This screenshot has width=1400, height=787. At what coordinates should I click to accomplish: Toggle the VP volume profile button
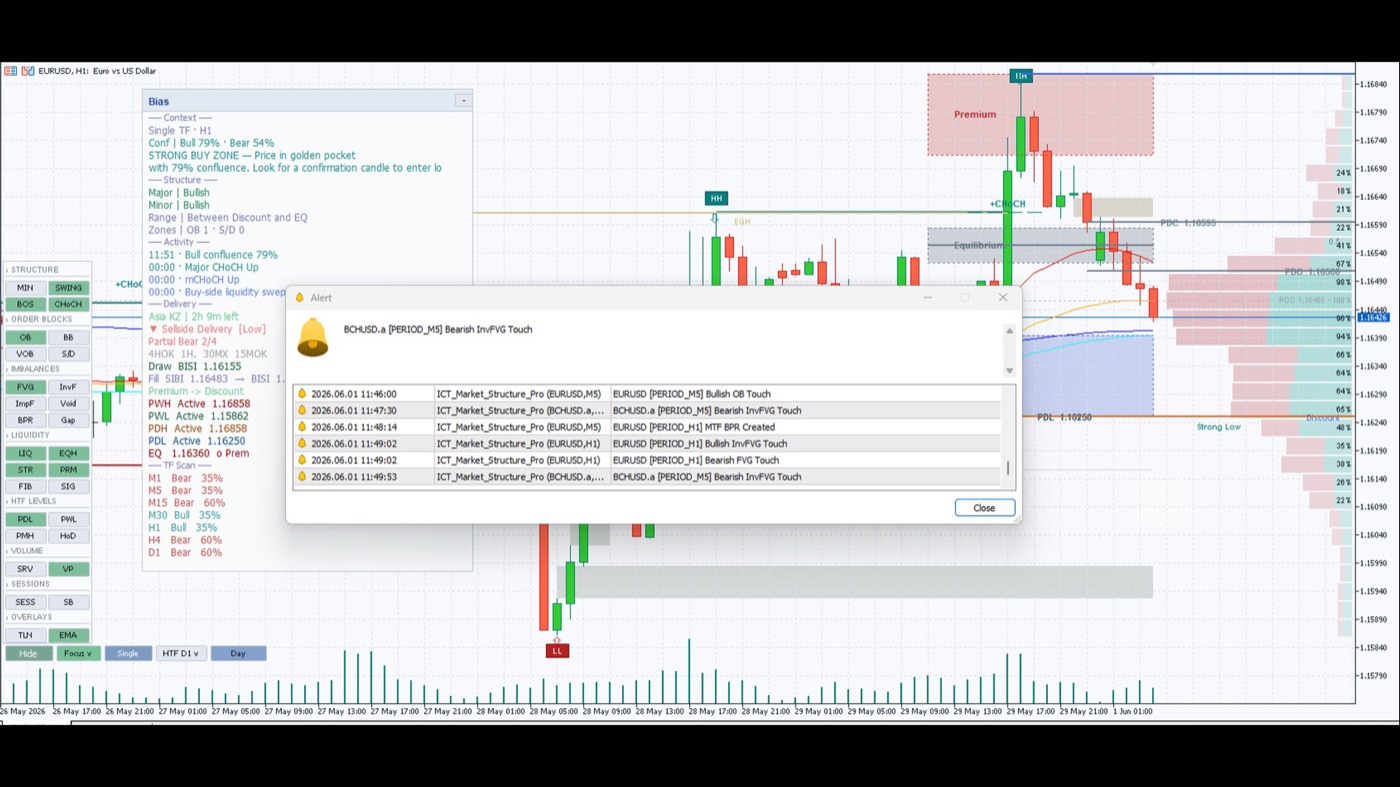coord(68,569)
